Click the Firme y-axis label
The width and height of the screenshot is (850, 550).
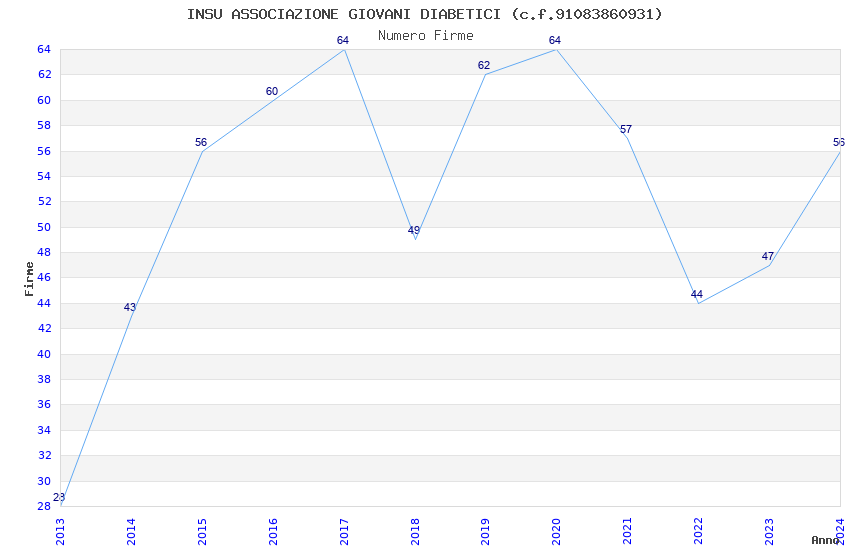click(29, 279)
